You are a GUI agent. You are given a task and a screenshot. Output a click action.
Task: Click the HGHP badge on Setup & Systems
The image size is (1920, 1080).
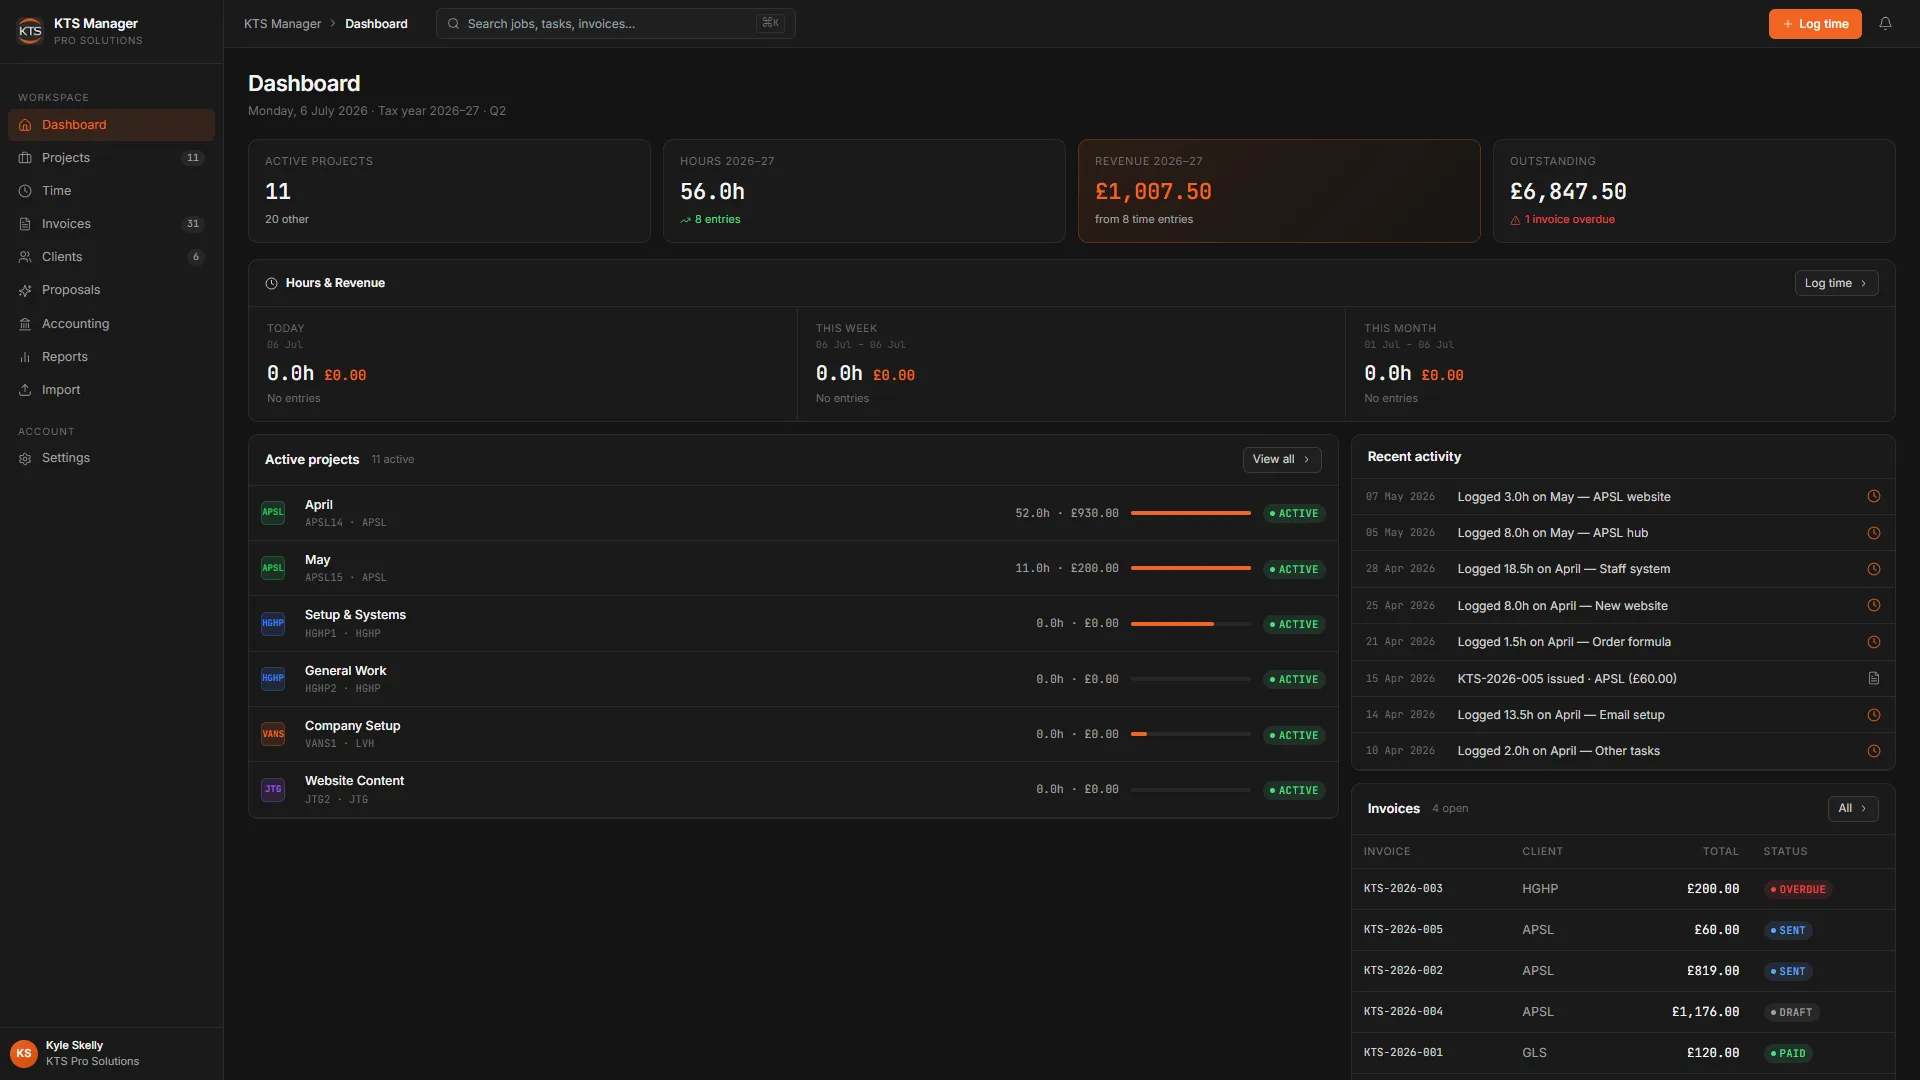273,623
